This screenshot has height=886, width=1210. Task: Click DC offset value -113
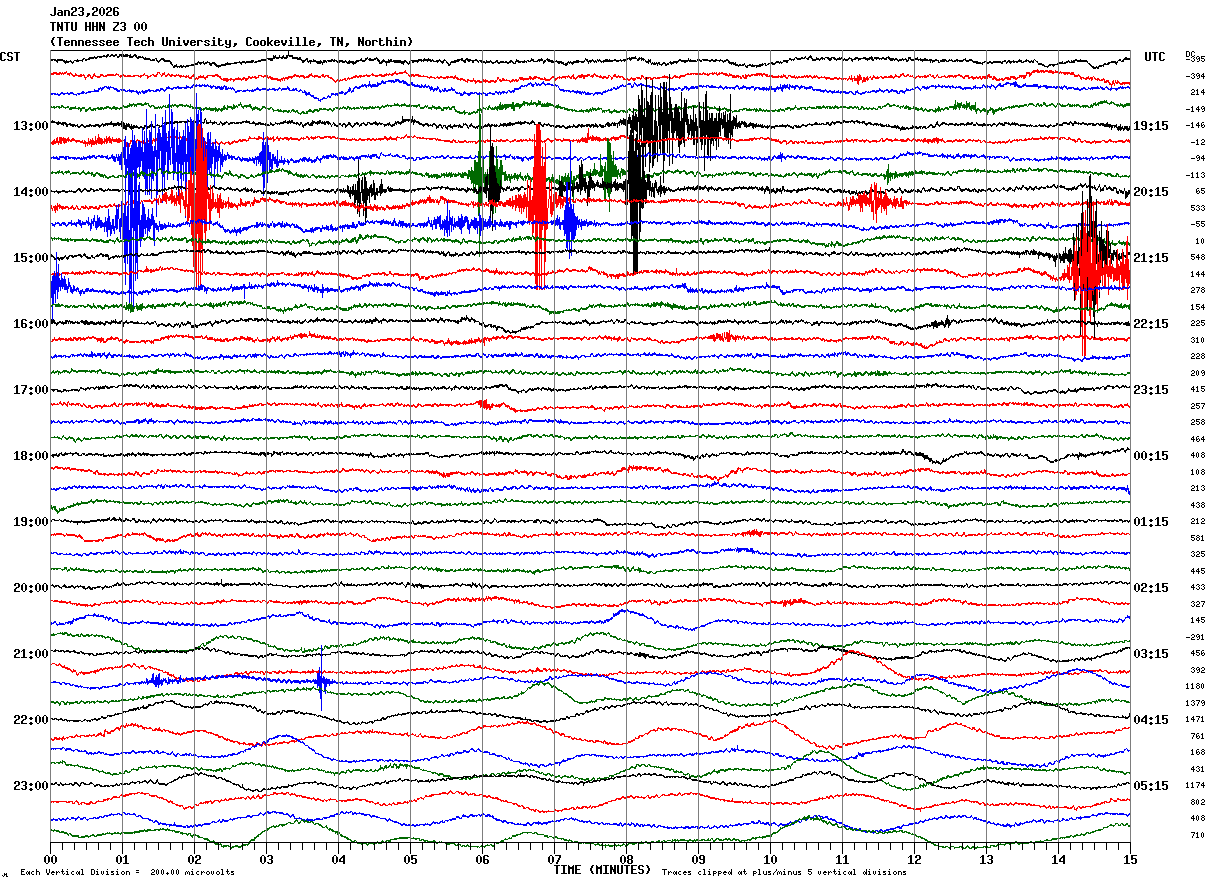(1195, 175)
